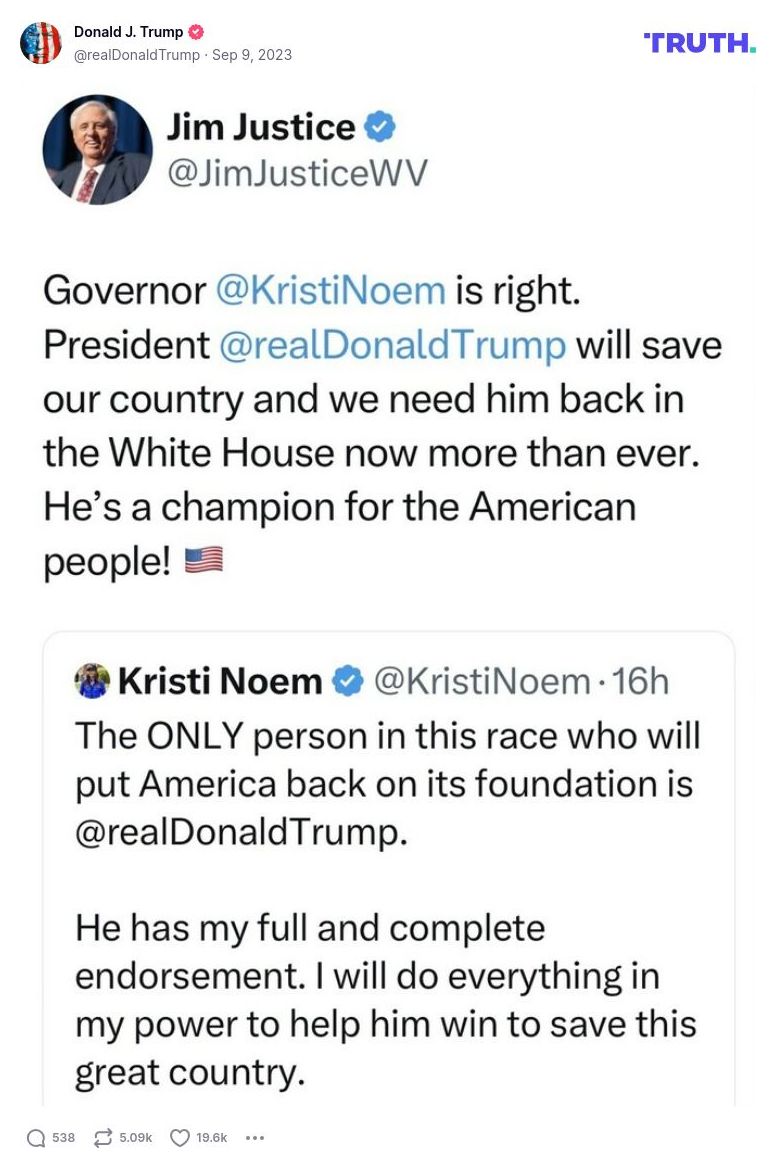The height and width of the screenshot is (1168, 777).
Task: Click the 5.09k ReTruths count
Action: (x=136, y=1138)
